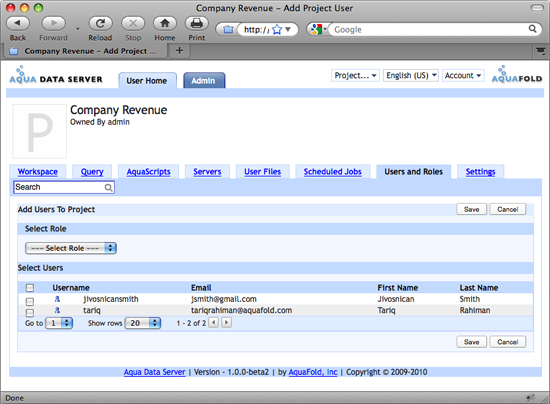Open the Scheduled Jobs tab
This screenshot has width=550, height=404.
[333, 171]
